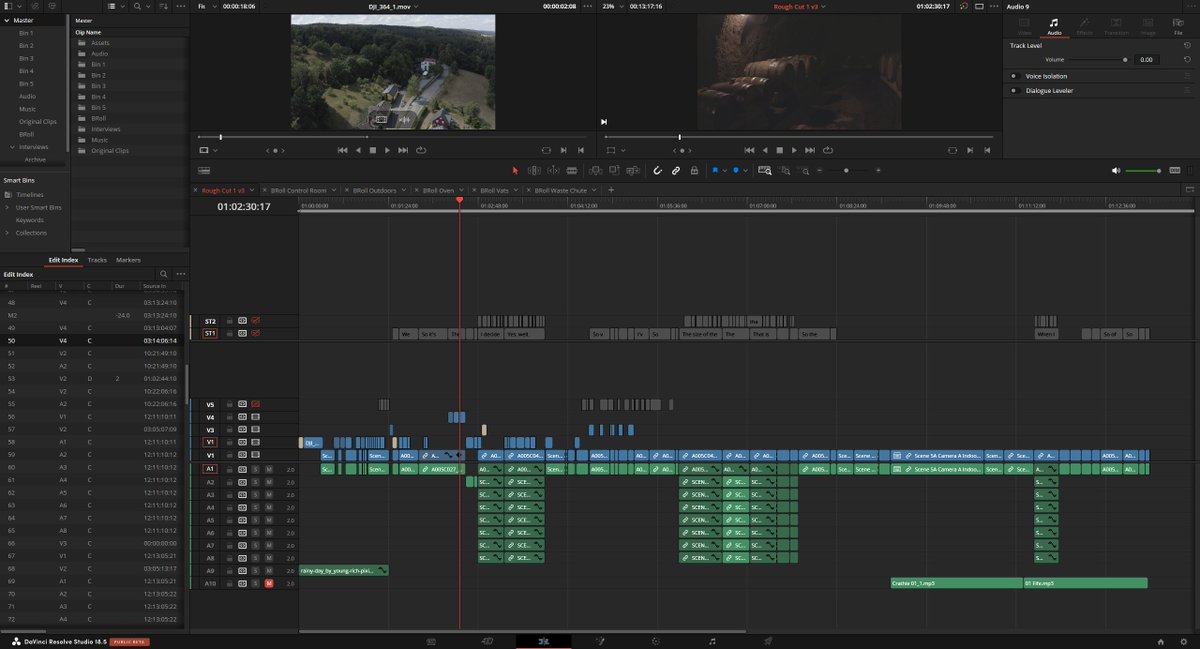Select the Blade Edit Mode tool

pos(572,170)
